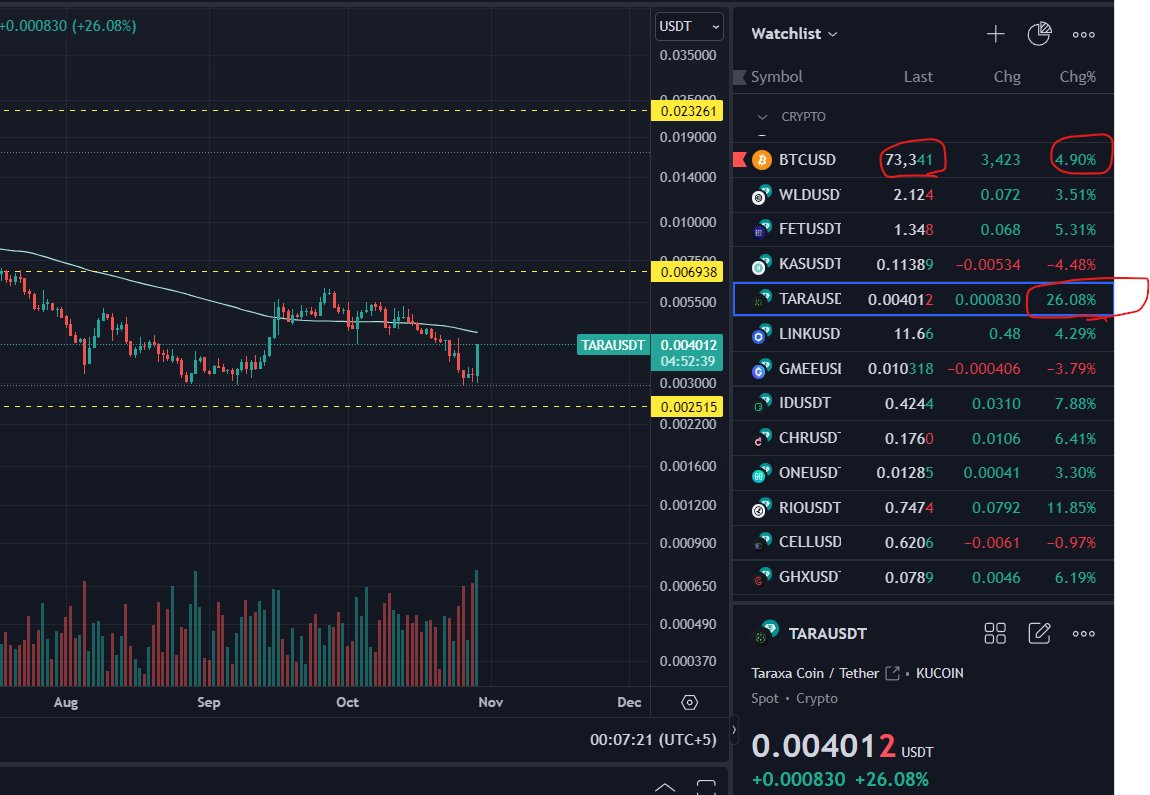Click the Bitcoin logo next to BTCUSD
This screenshot has height=795, width=1150.
pos(761,159)
